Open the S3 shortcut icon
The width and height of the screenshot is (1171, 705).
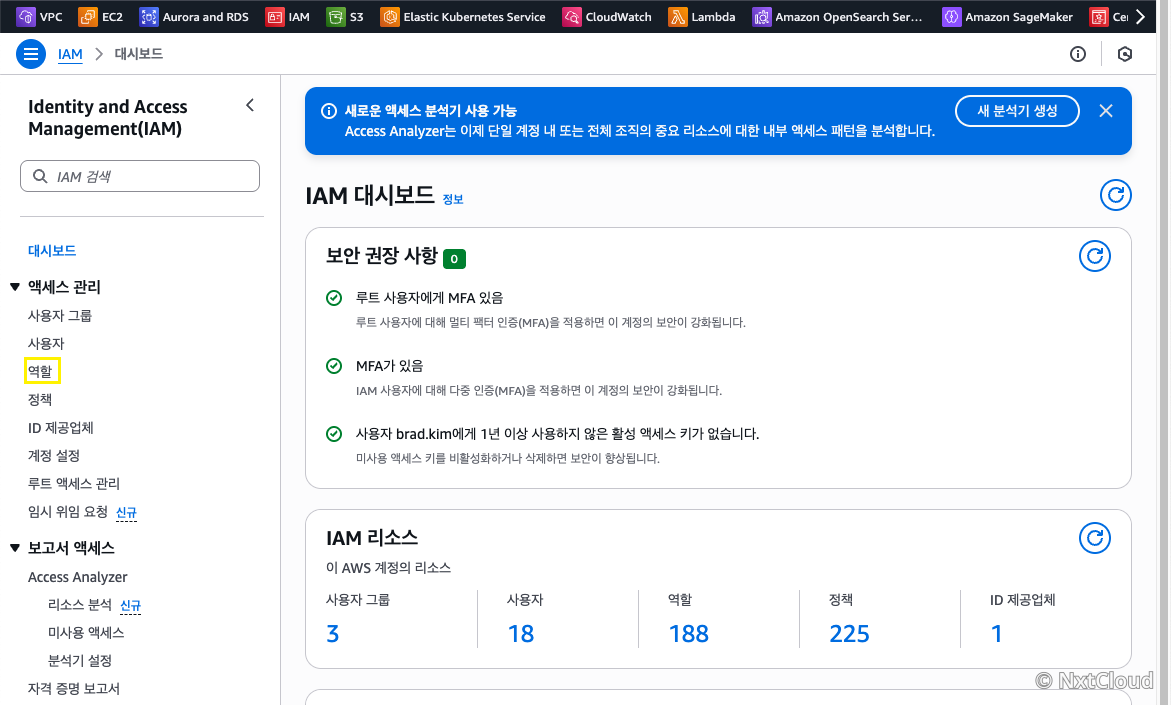(336, 16)
